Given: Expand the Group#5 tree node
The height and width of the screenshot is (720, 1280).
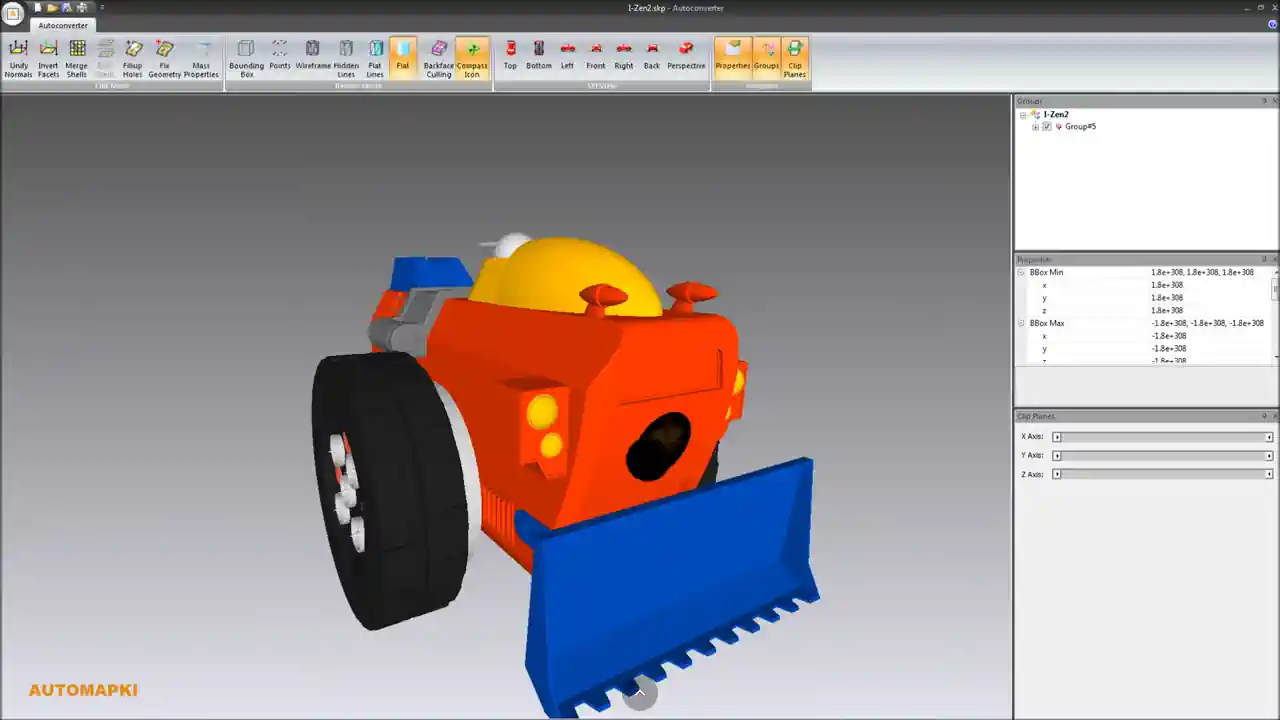Looking at the screenshot, I should (1035, 126).
